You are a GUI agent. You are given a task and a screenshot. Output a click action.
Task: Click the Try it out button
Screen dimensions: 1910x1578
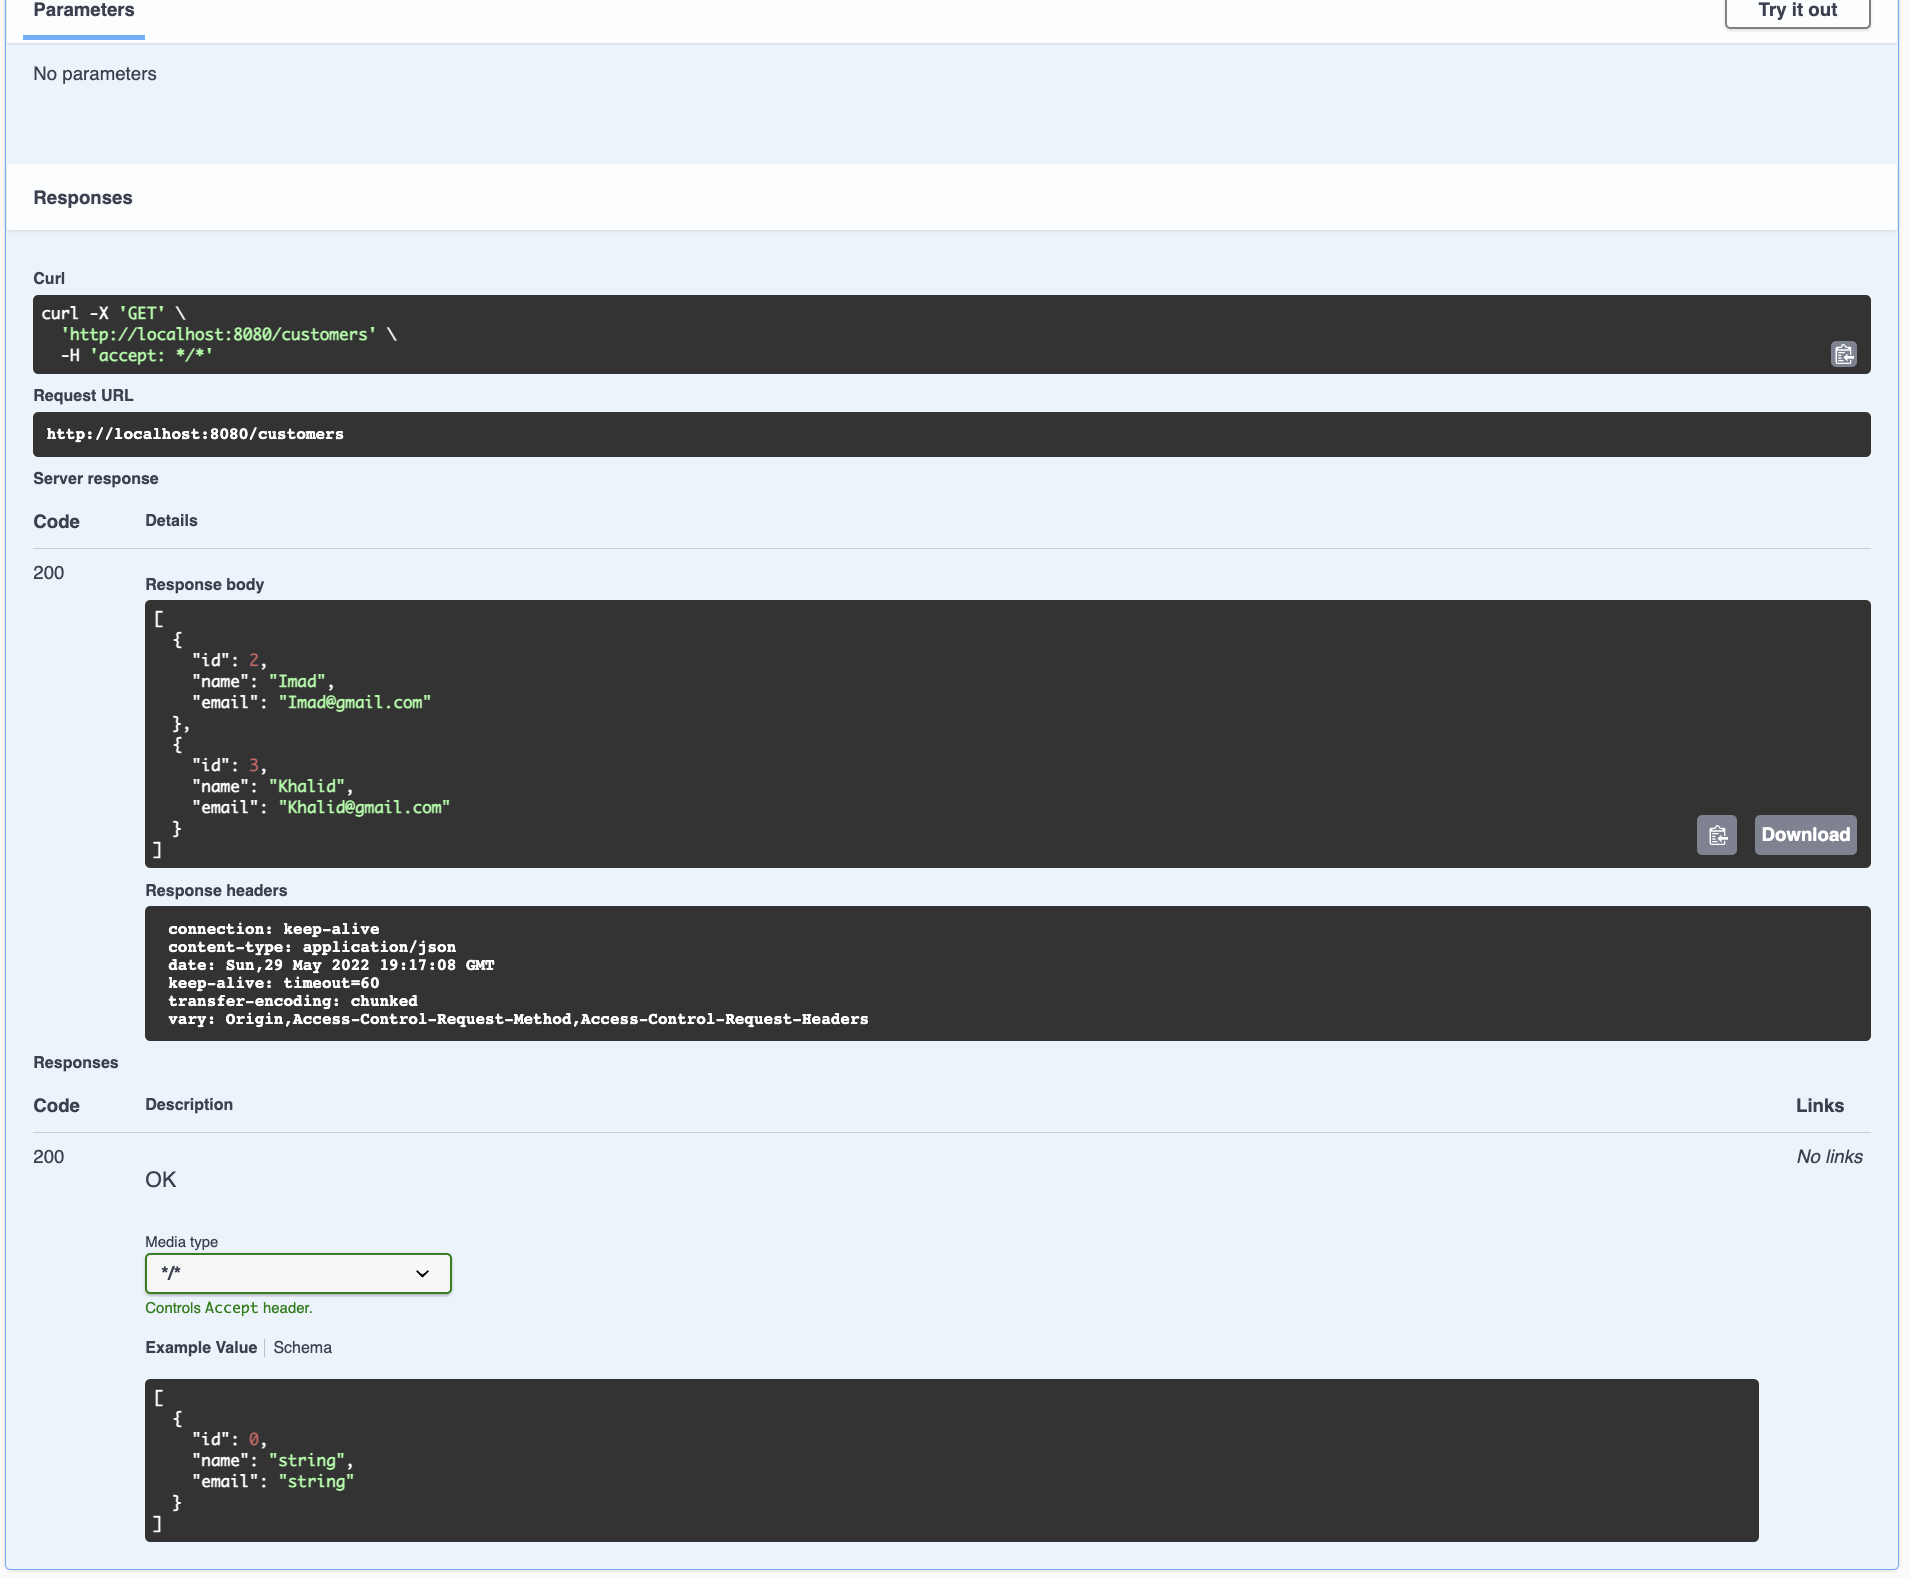tap(1796, 10)
